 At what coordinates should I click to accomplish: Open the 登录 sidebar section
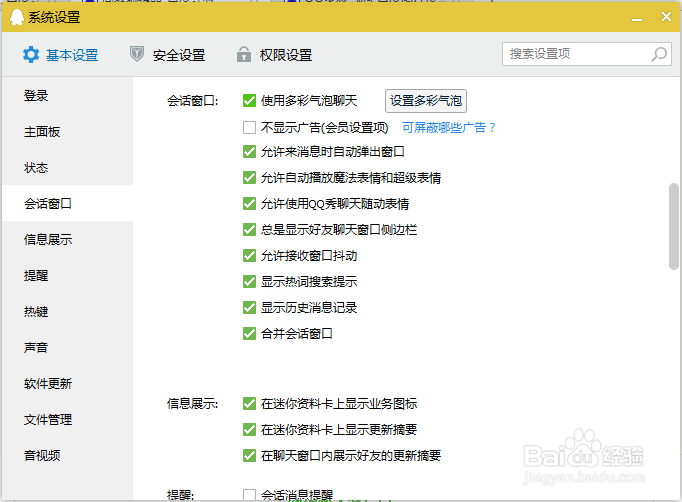pos(67,96)
